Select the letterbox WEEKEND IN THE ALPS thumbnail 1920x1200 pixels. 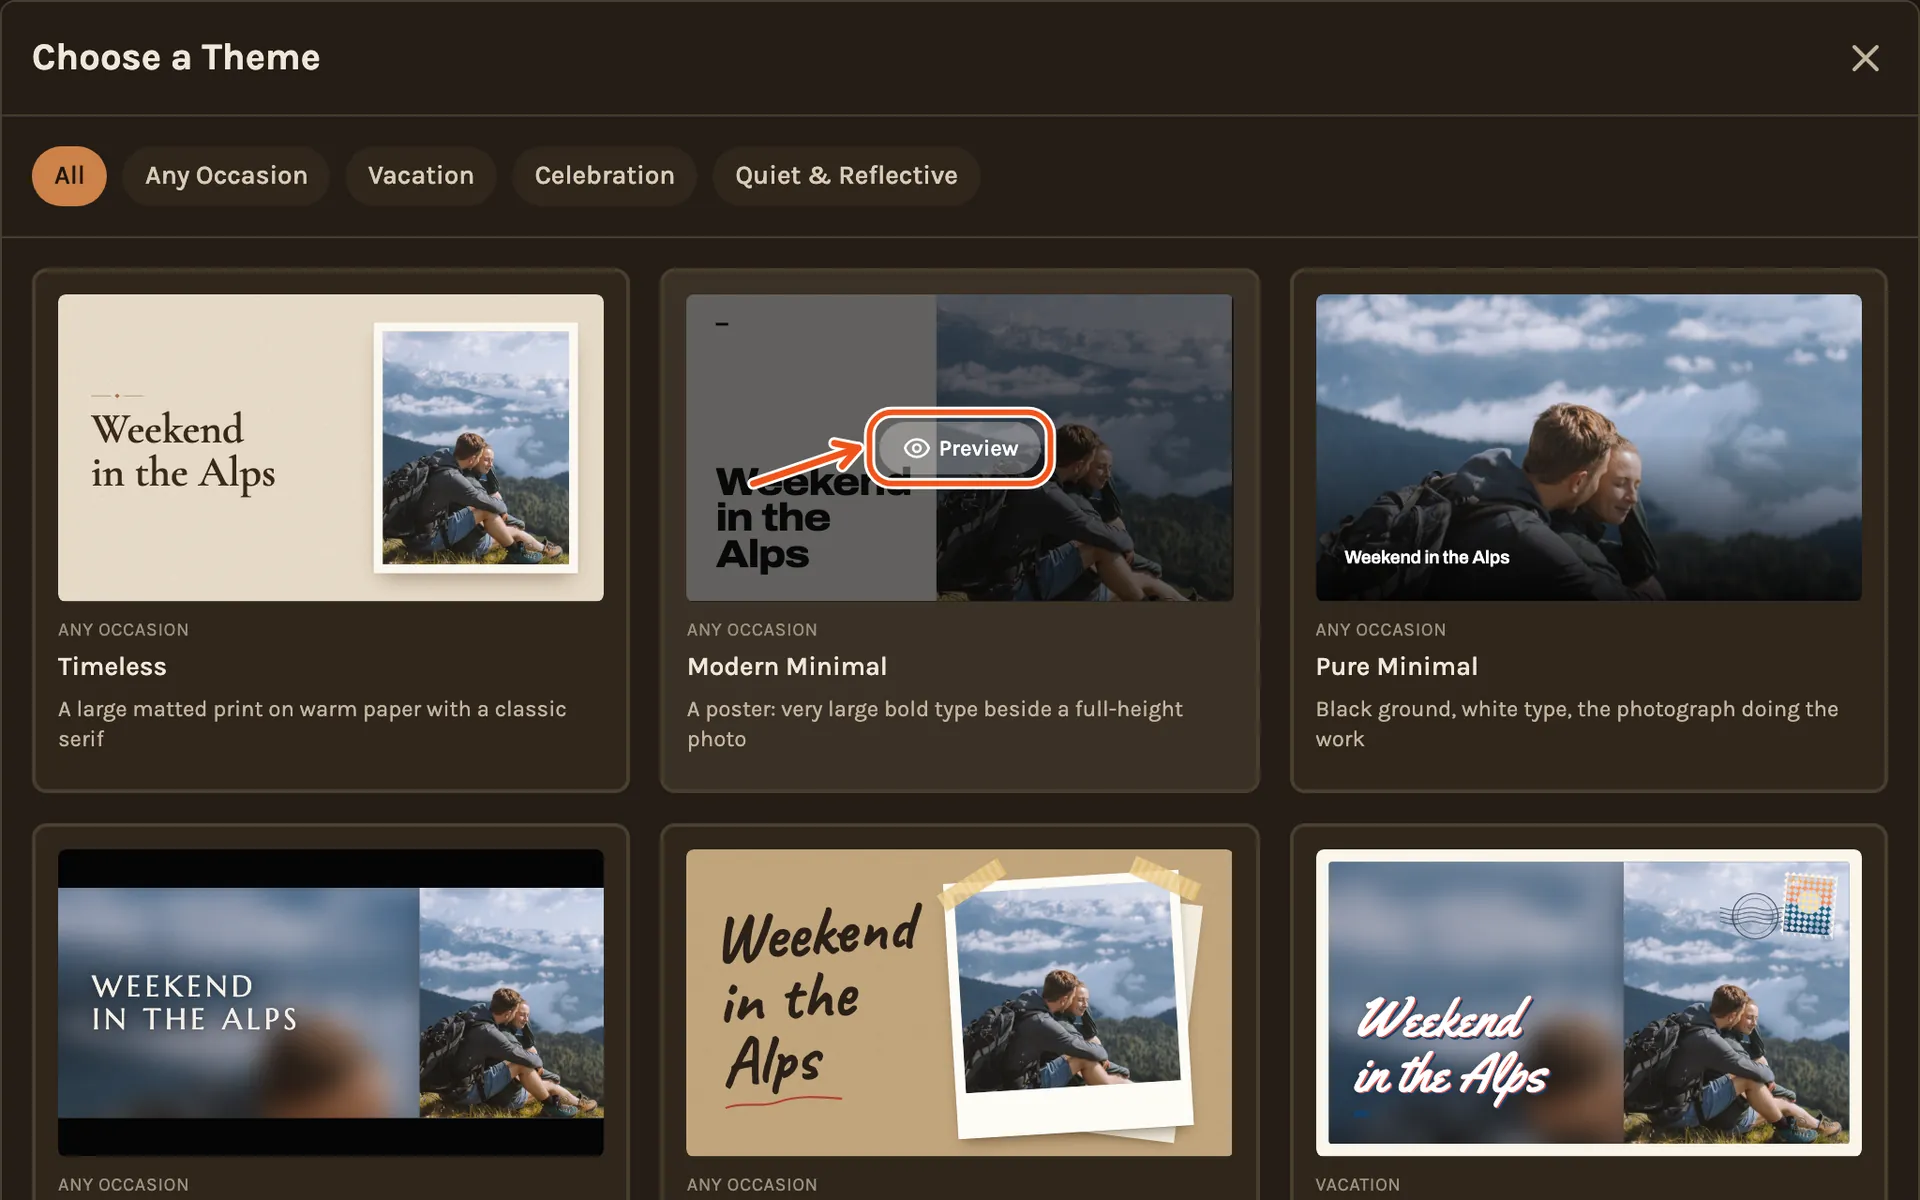(331, 1002)
